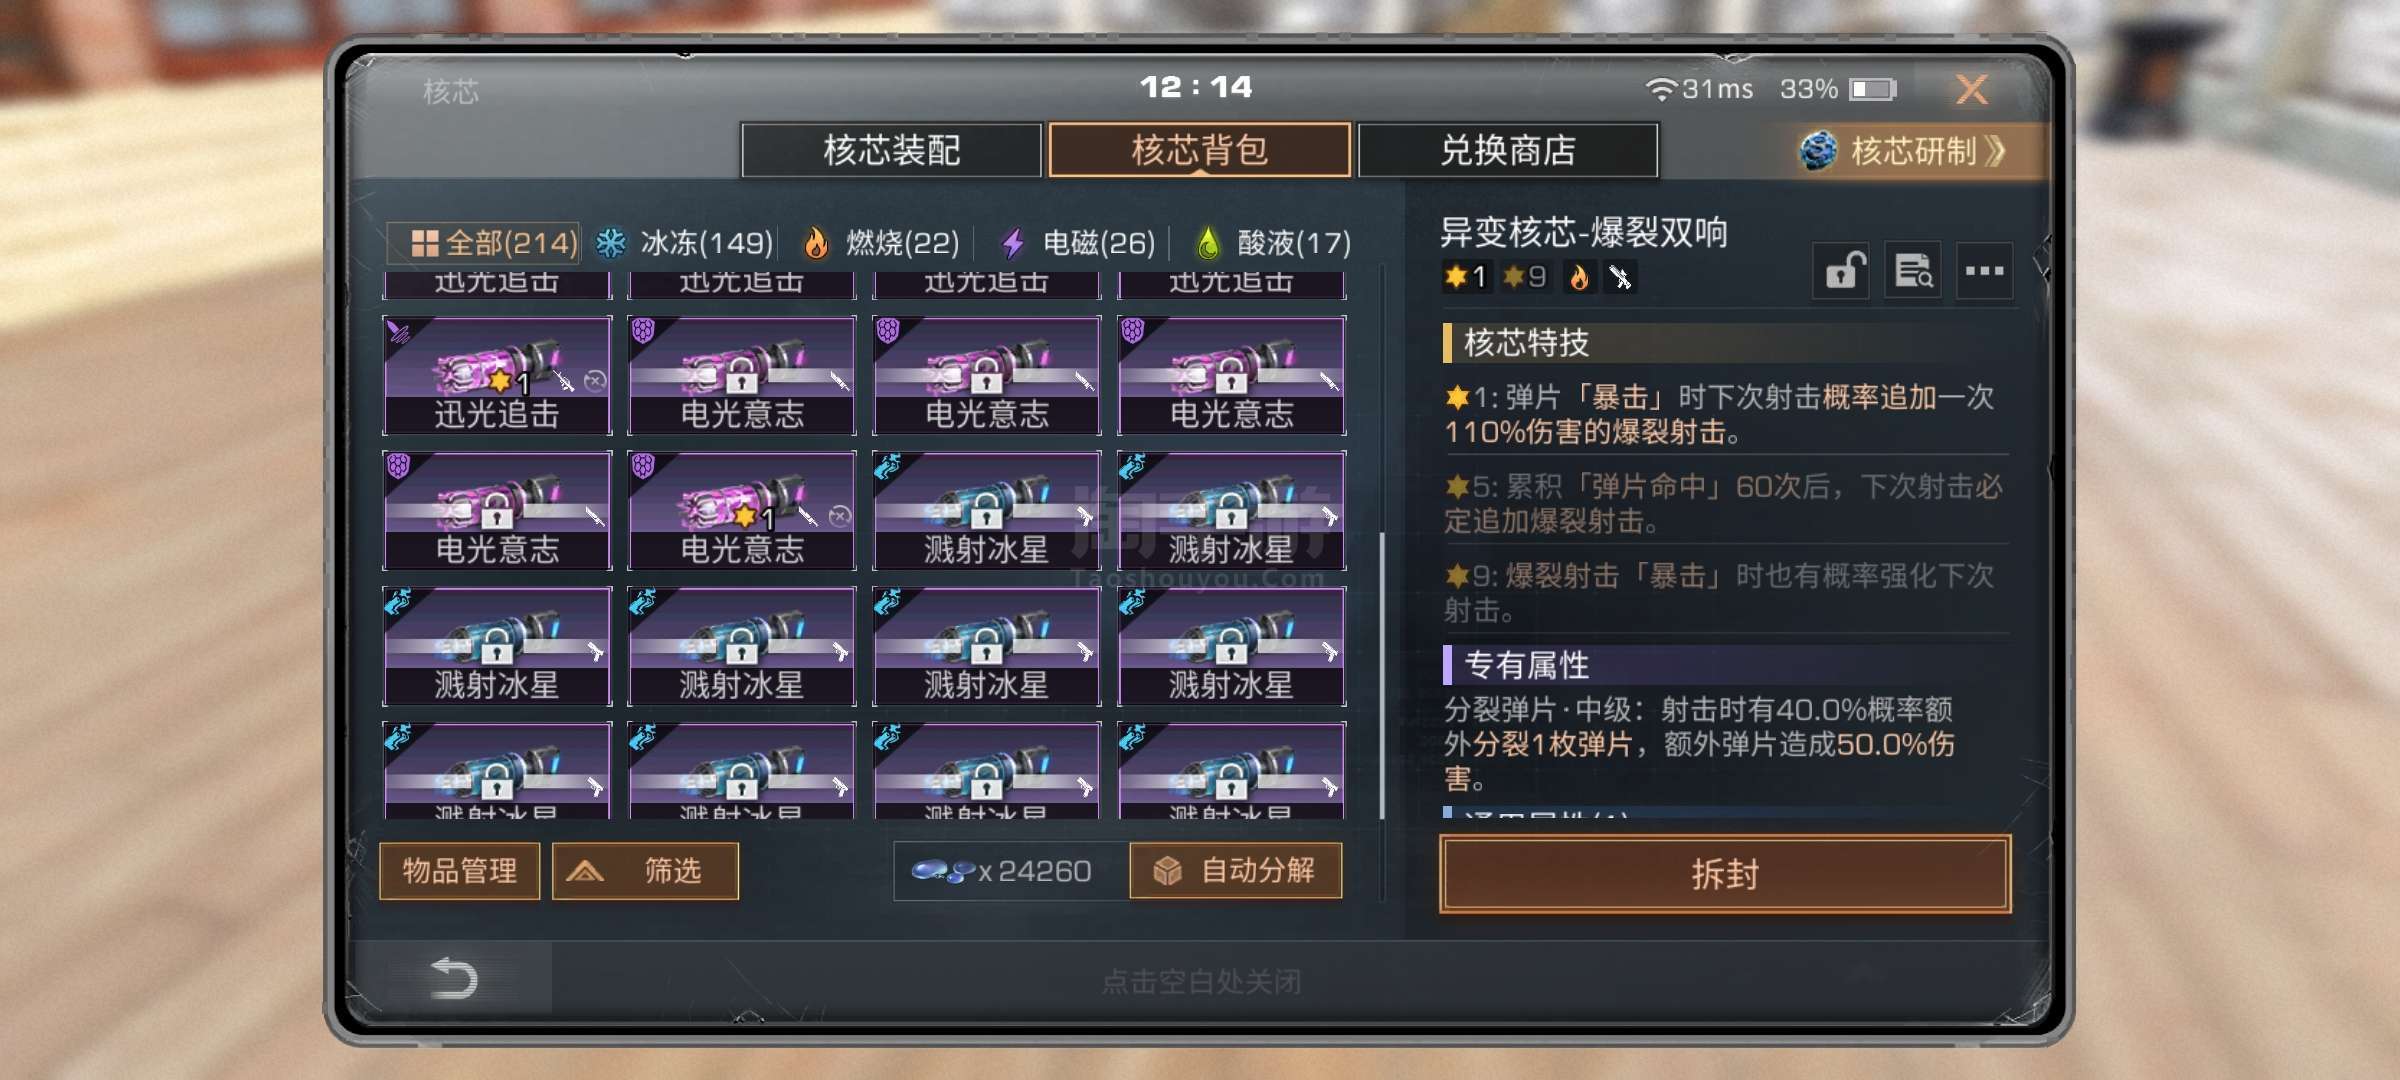Click the 物品管理 button
Viewport: 2400px width, 1080px height.
[460, 871]
